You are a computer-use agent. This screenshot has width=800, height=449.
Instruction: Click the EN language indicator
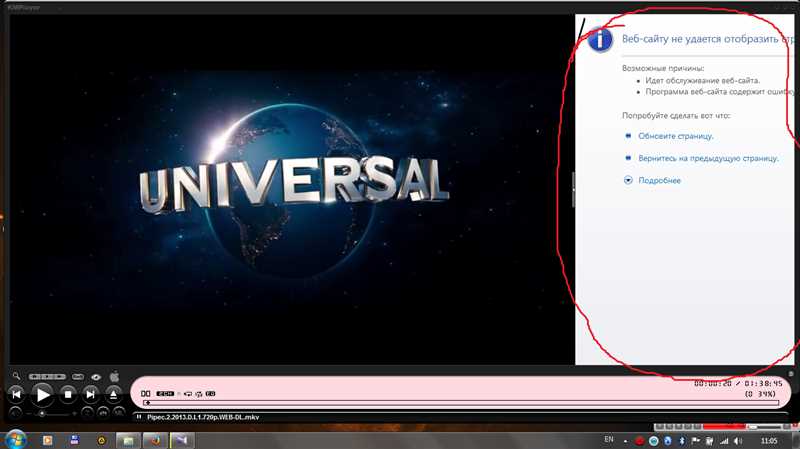(x=609, y=439)
